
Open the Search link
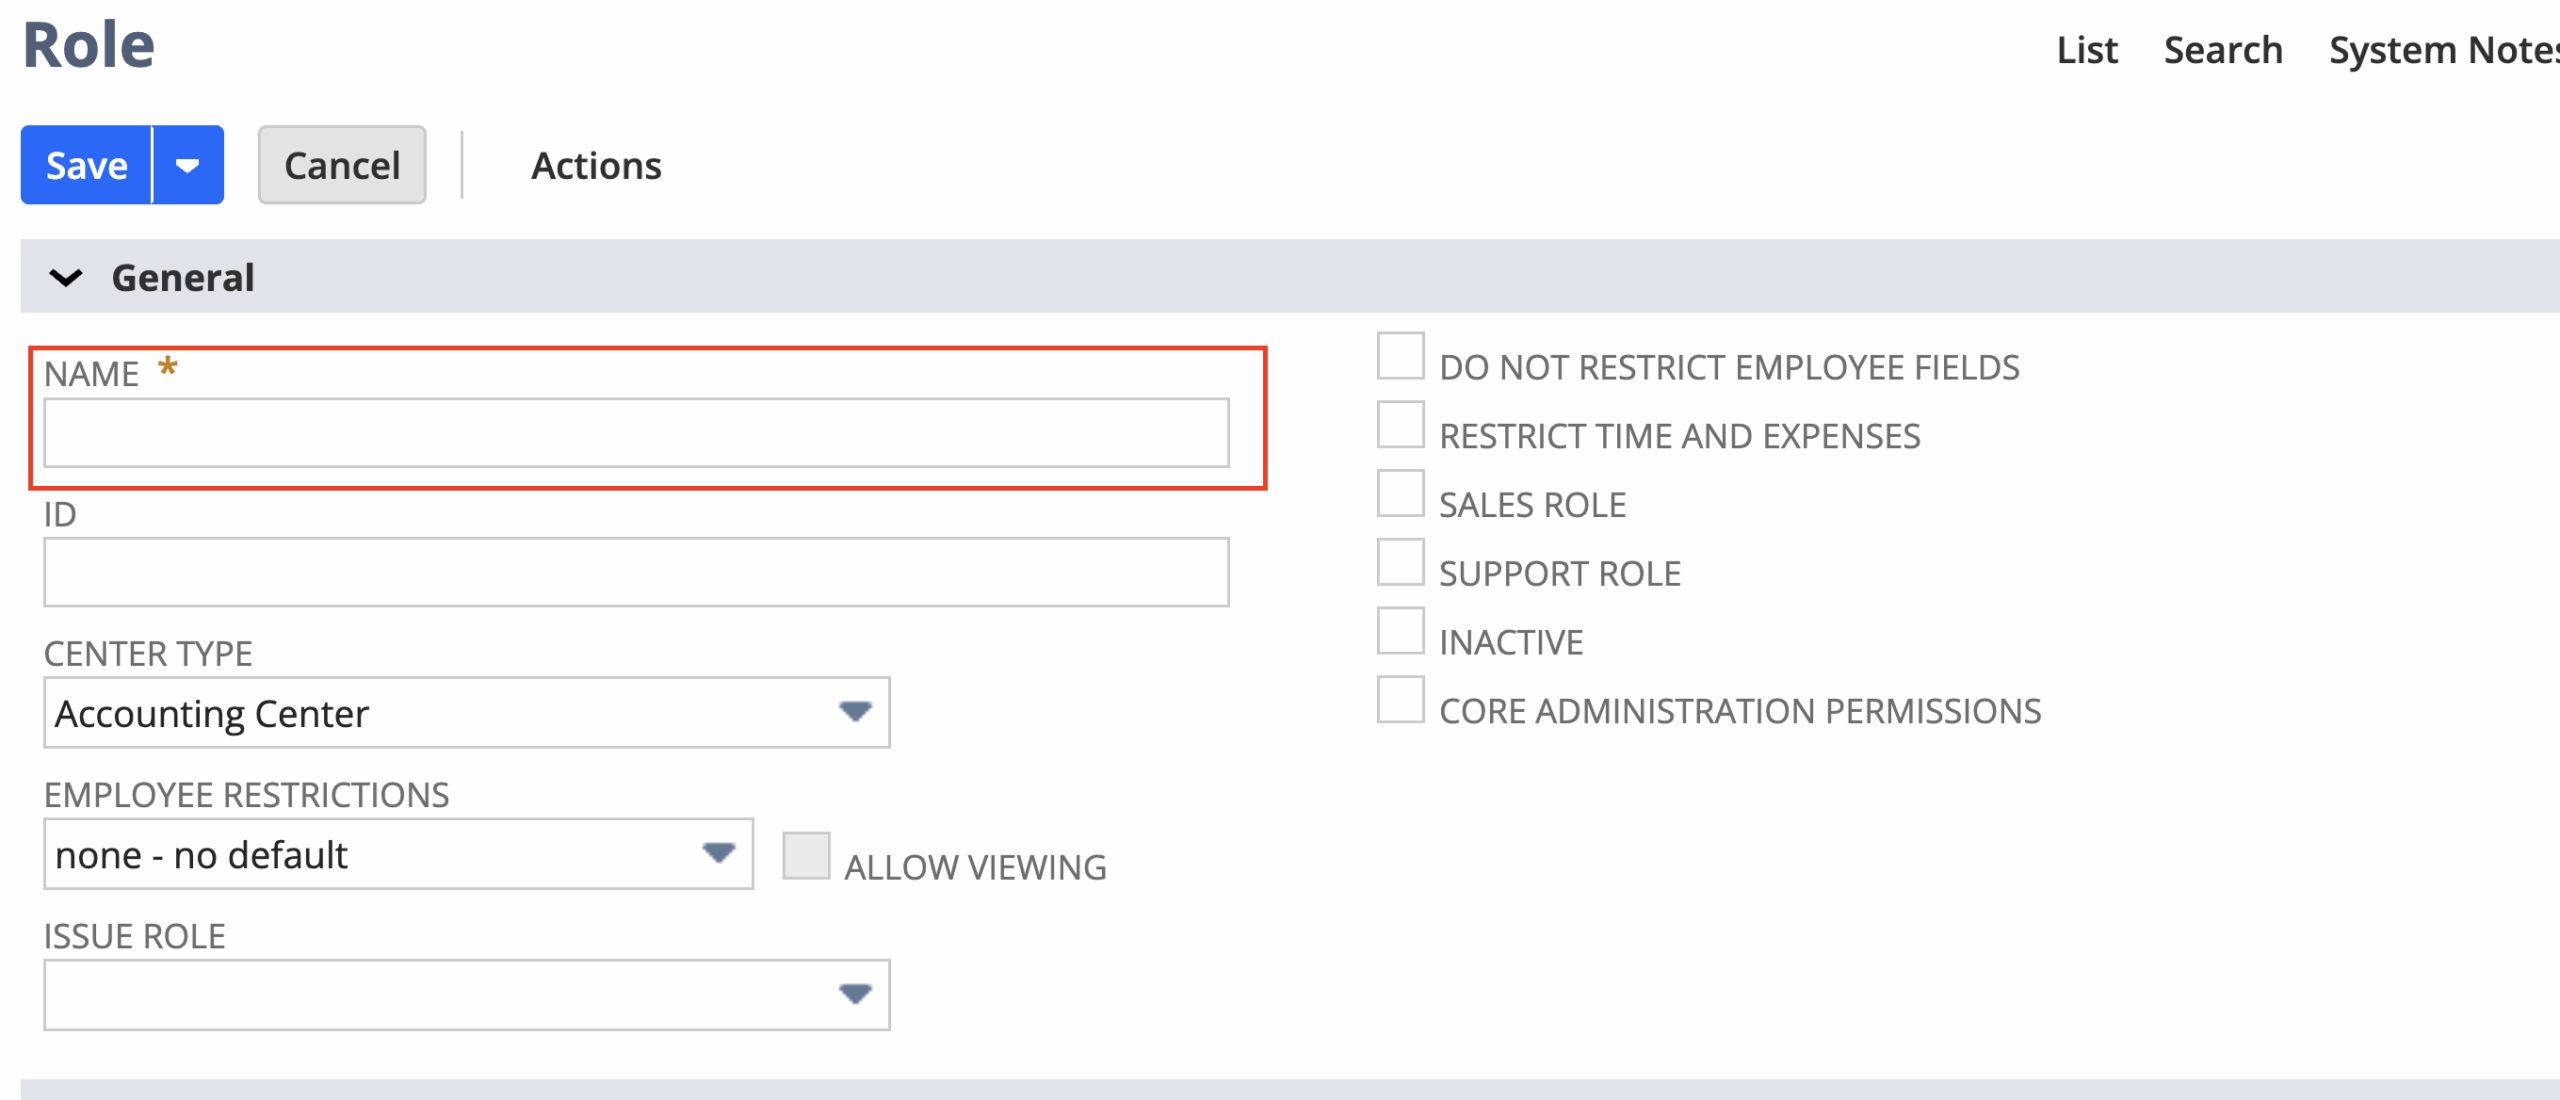2223,50
